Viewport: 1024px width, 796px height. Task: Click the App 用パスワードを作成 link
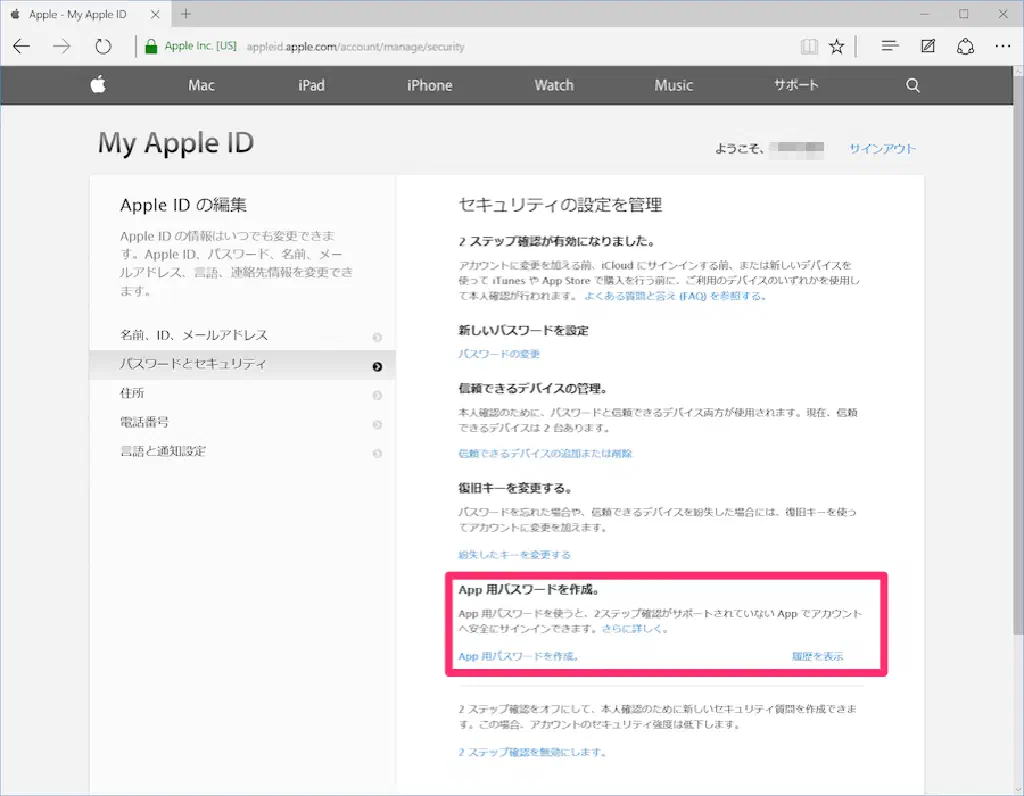518,657
